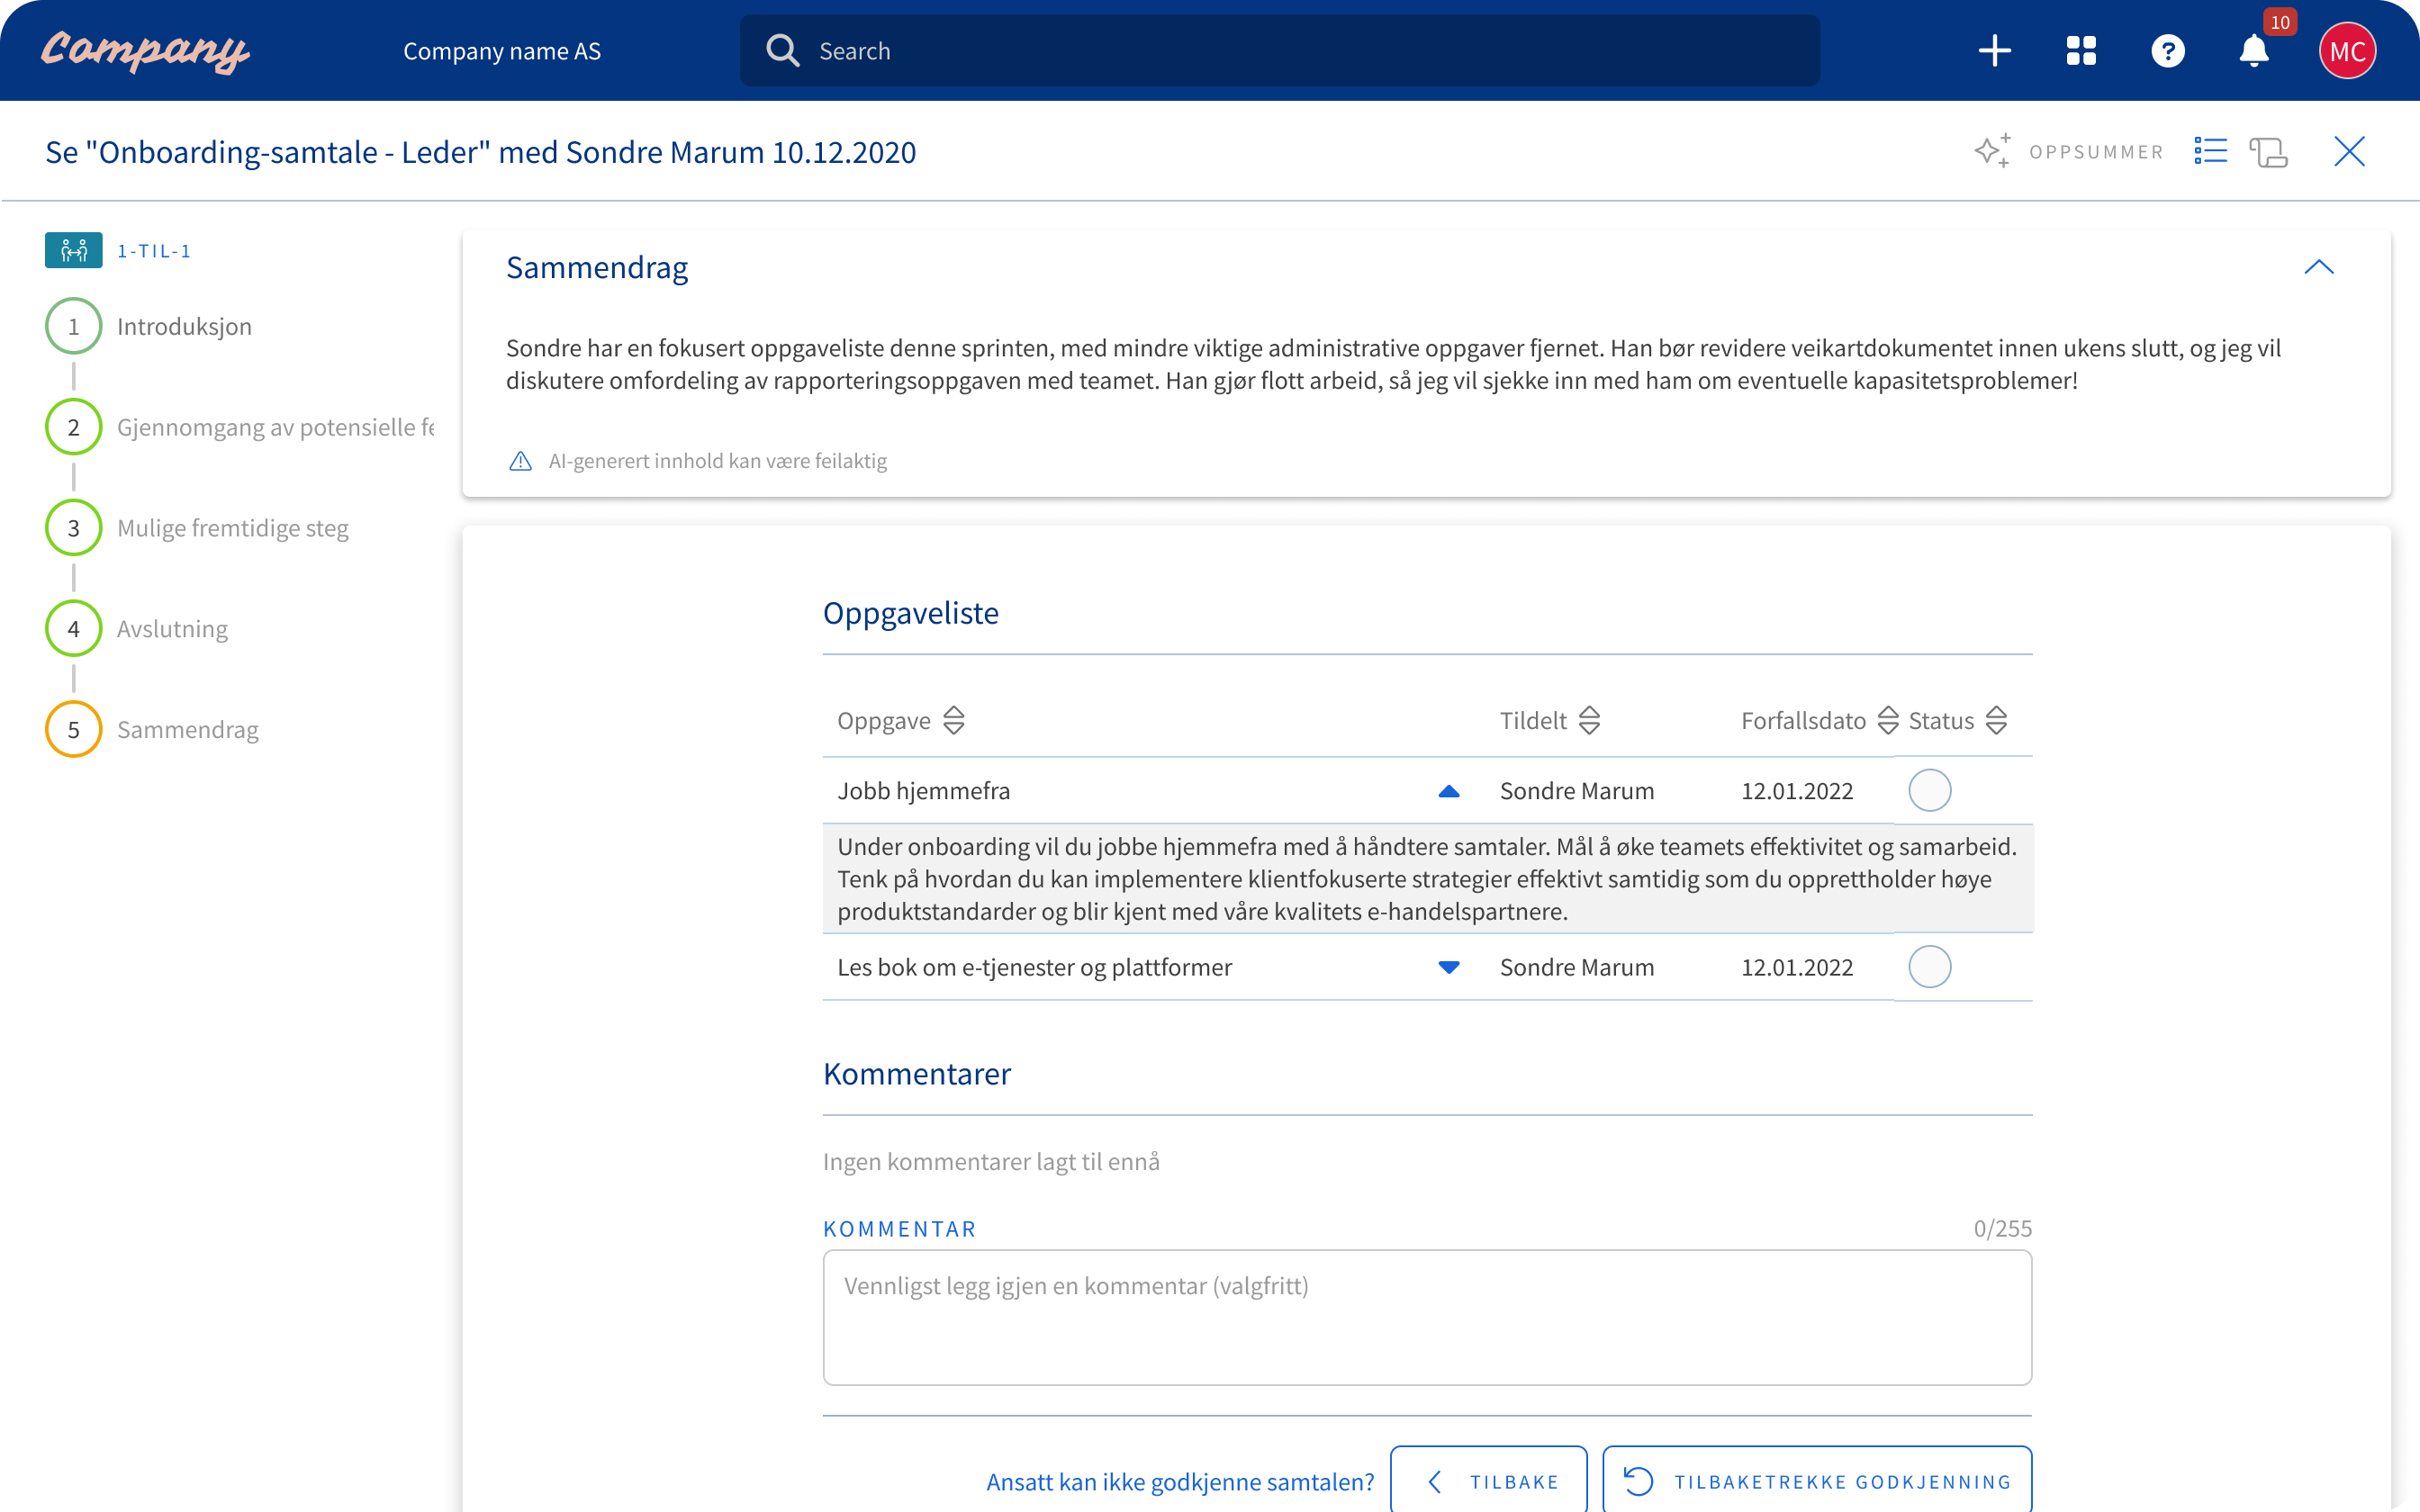Open the apps grid menu

2081,51
